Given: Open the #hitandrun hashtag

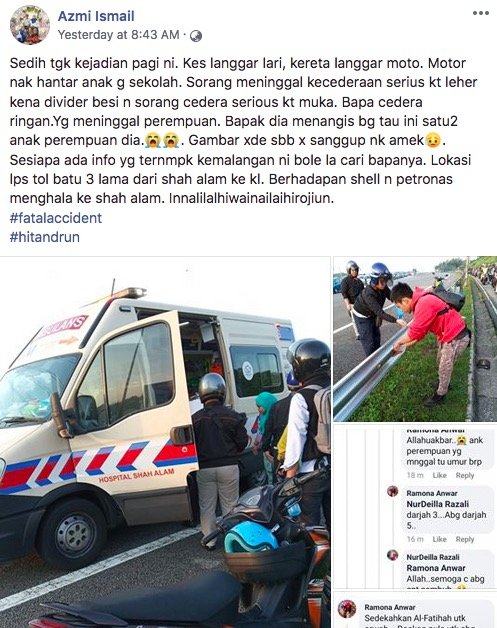Looking at the screenshot, I should [x=44, y=237].
